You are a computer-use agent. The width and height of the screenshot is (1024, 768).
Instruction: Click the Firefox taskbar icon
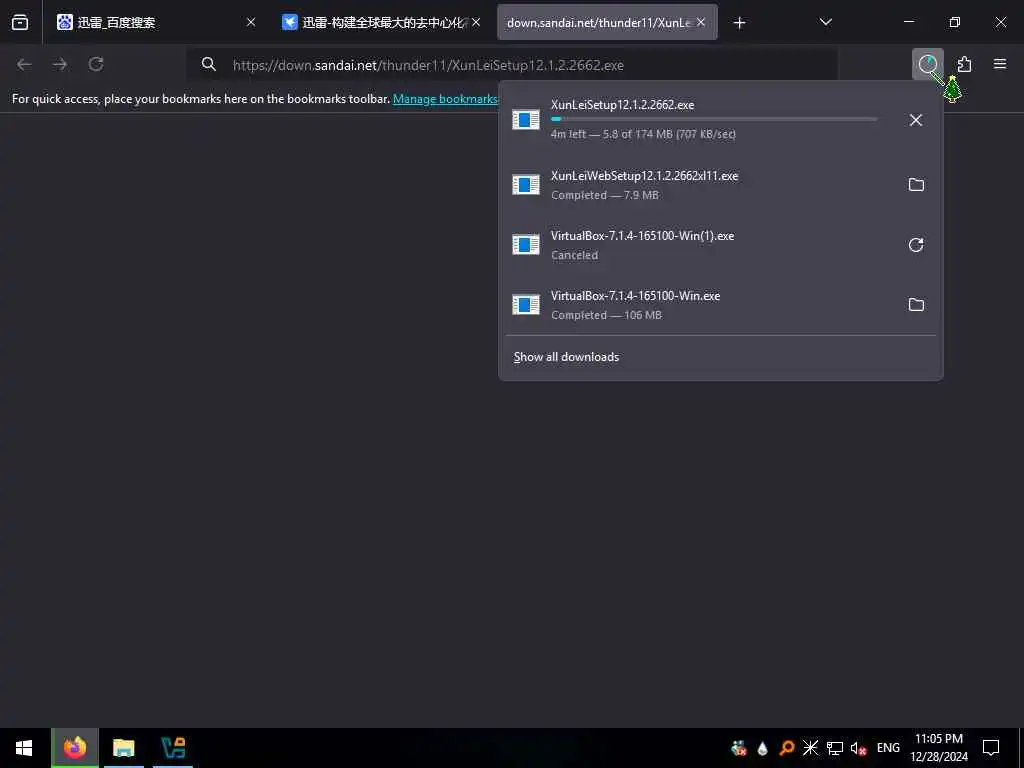[x=75, y=748]
